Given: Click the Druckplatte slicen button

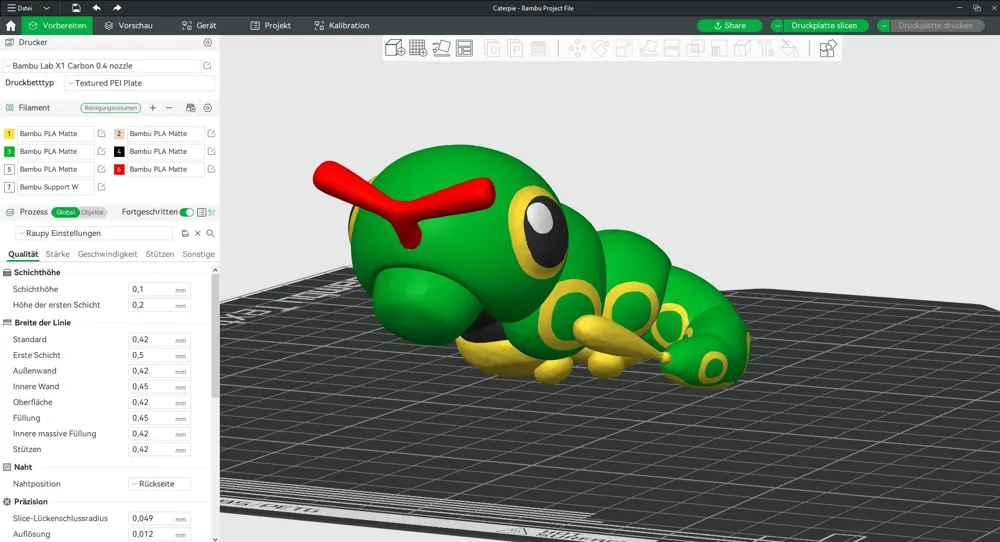Looking at the screenshot, I should click(x=824, y=26).
